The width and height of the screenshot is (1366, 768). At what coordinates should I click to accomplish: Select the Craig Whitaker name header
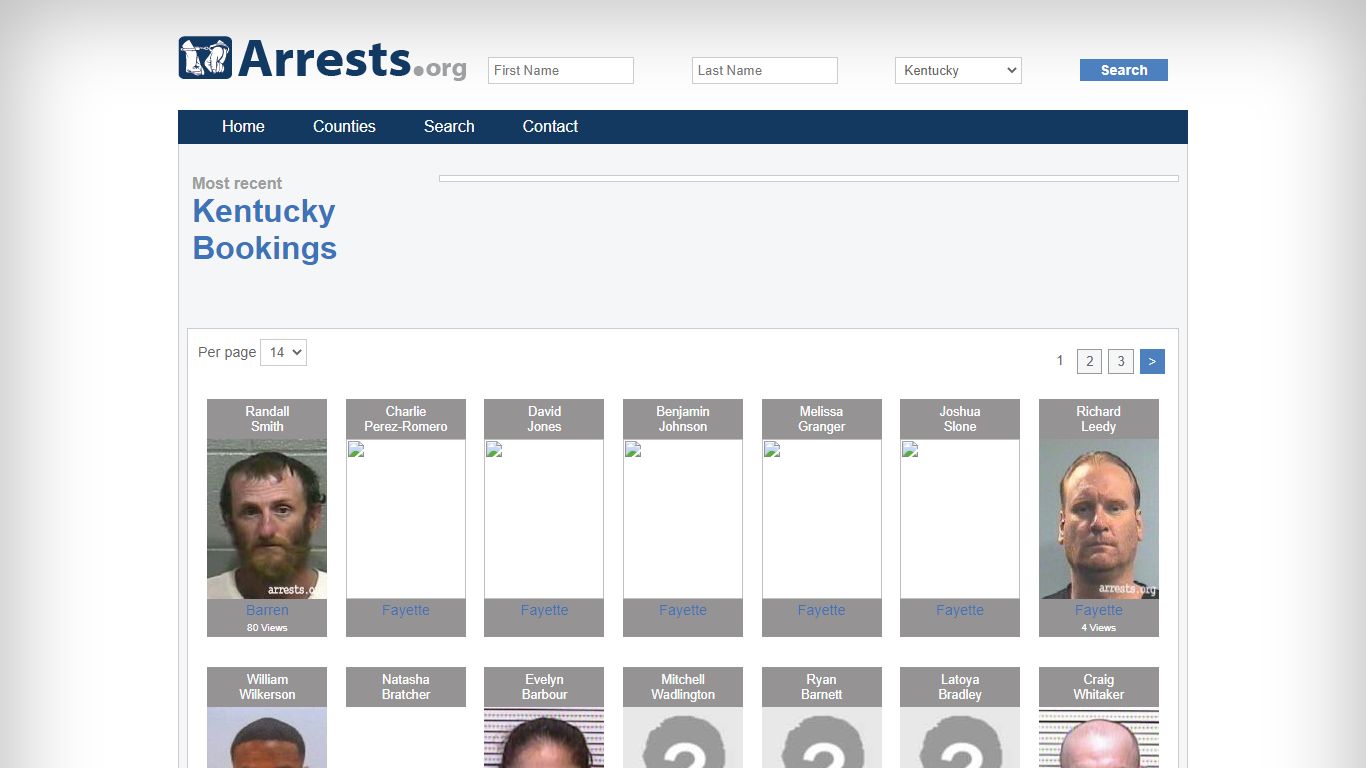[1099, 687]
